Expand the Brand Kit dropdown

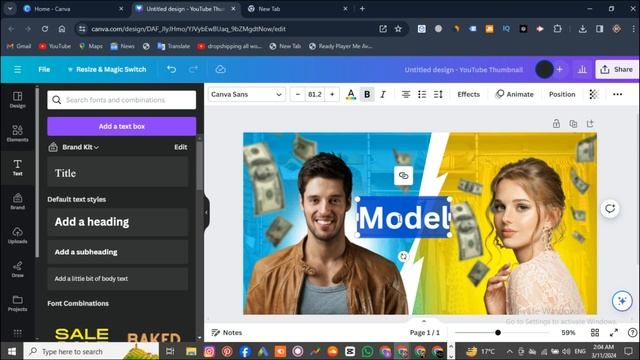point(80,147)
